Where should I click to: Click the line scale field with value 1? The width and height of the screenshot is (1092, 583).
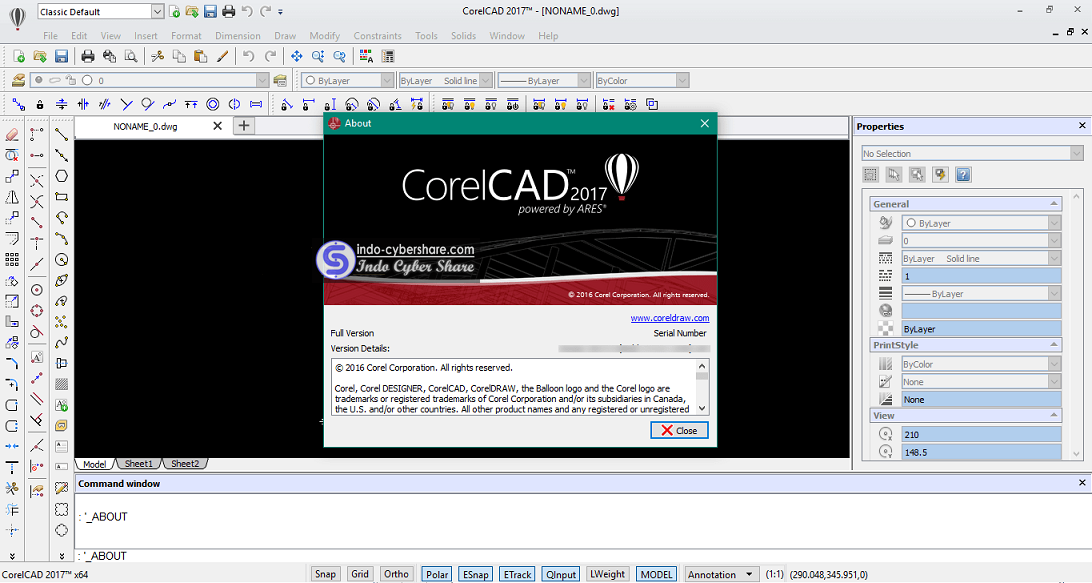pos(981,277)
